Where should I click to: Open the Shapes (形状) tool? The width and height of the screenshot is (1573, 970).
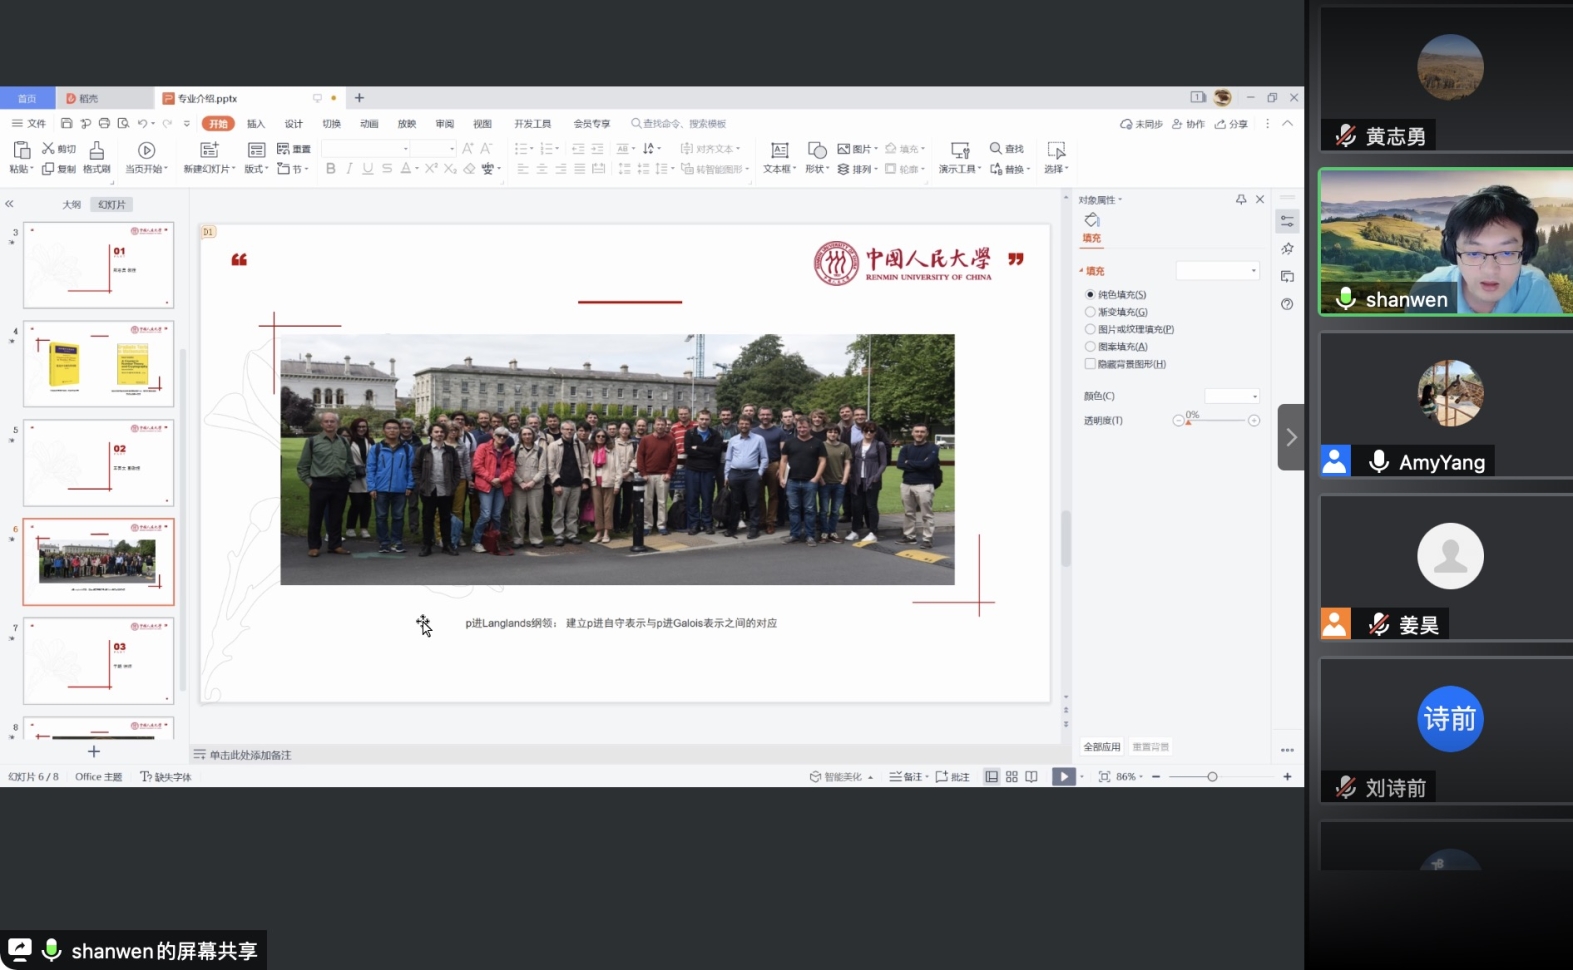[816, 151]
